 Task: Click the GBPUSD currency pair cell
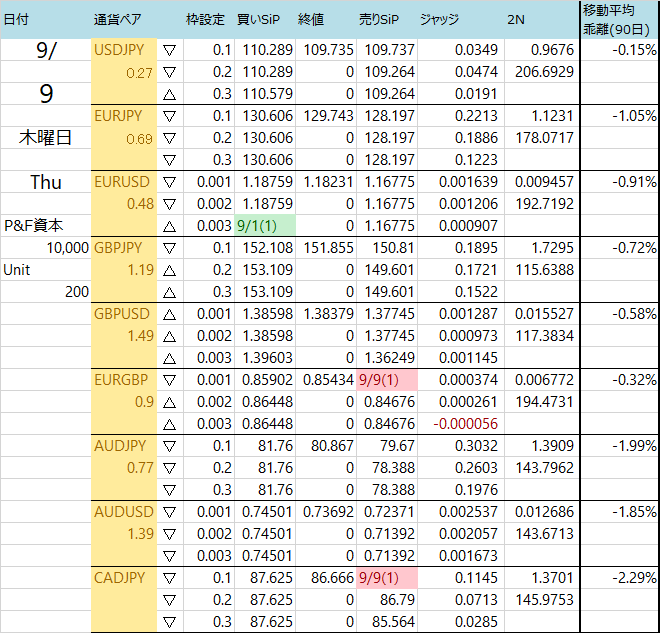[124, 314]
